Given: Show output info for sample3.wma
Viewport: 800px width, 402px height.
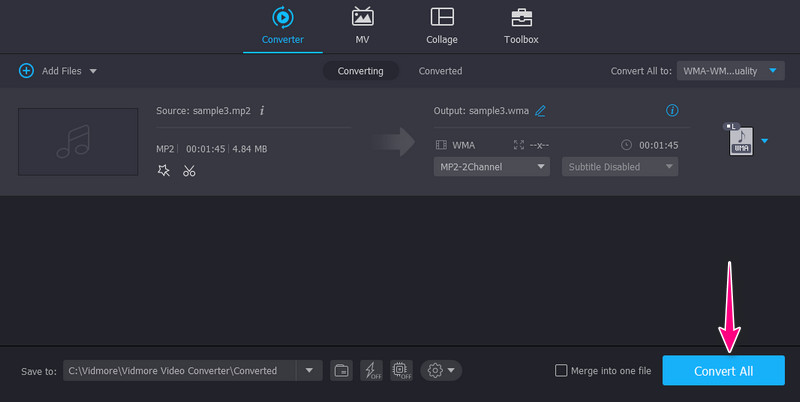Looking at the screenshot, I should coord(672,111).
